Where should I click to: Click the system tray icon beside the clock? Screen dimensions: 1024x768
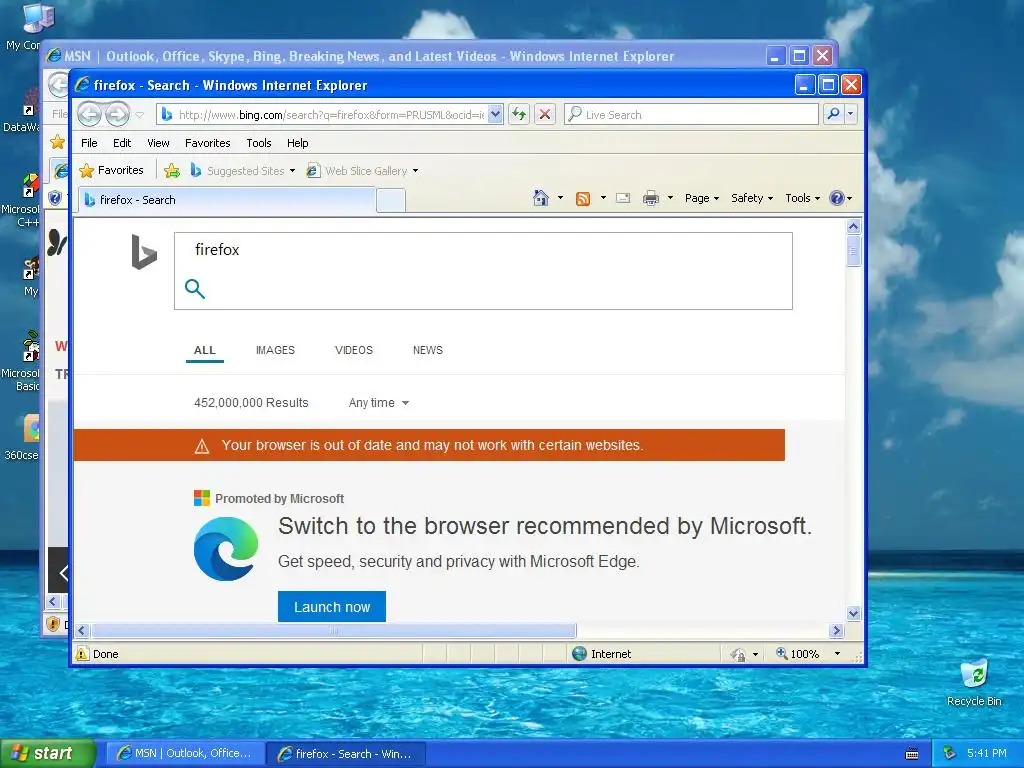[x=950, y=753]
